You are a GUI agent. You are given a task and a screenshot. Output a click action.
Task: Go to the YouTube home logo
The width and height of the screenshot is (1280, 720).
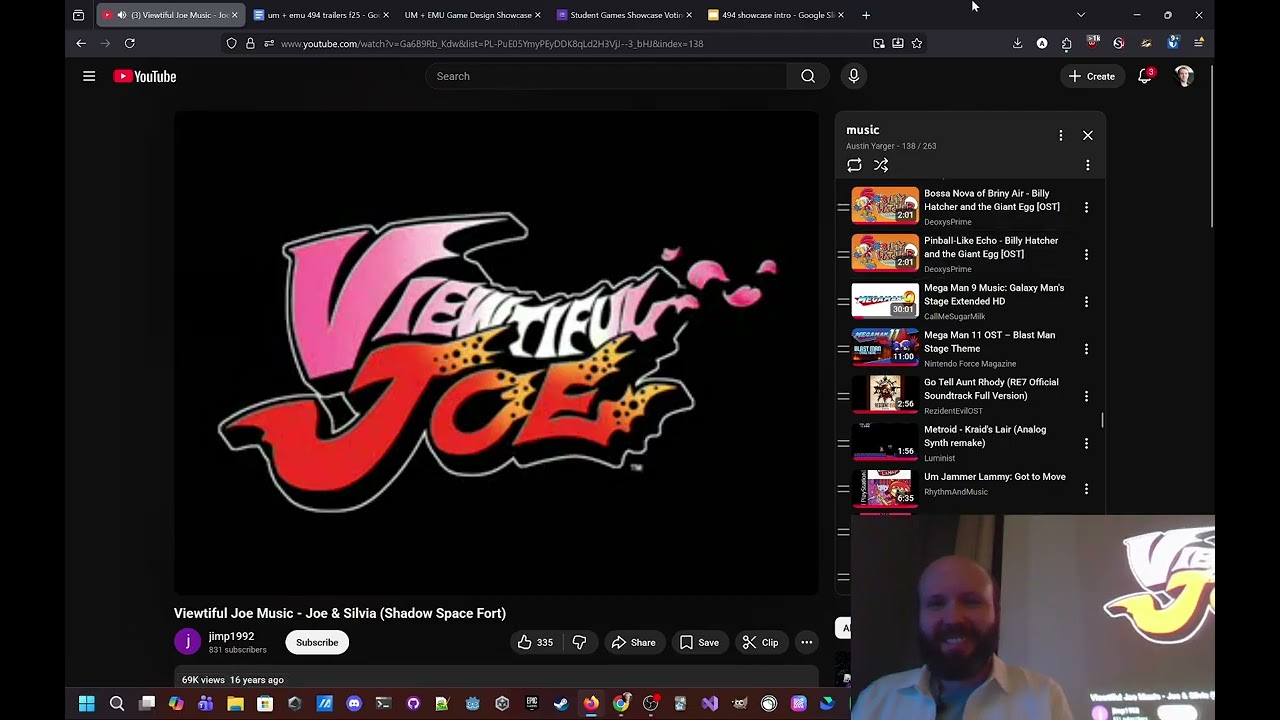145,76
